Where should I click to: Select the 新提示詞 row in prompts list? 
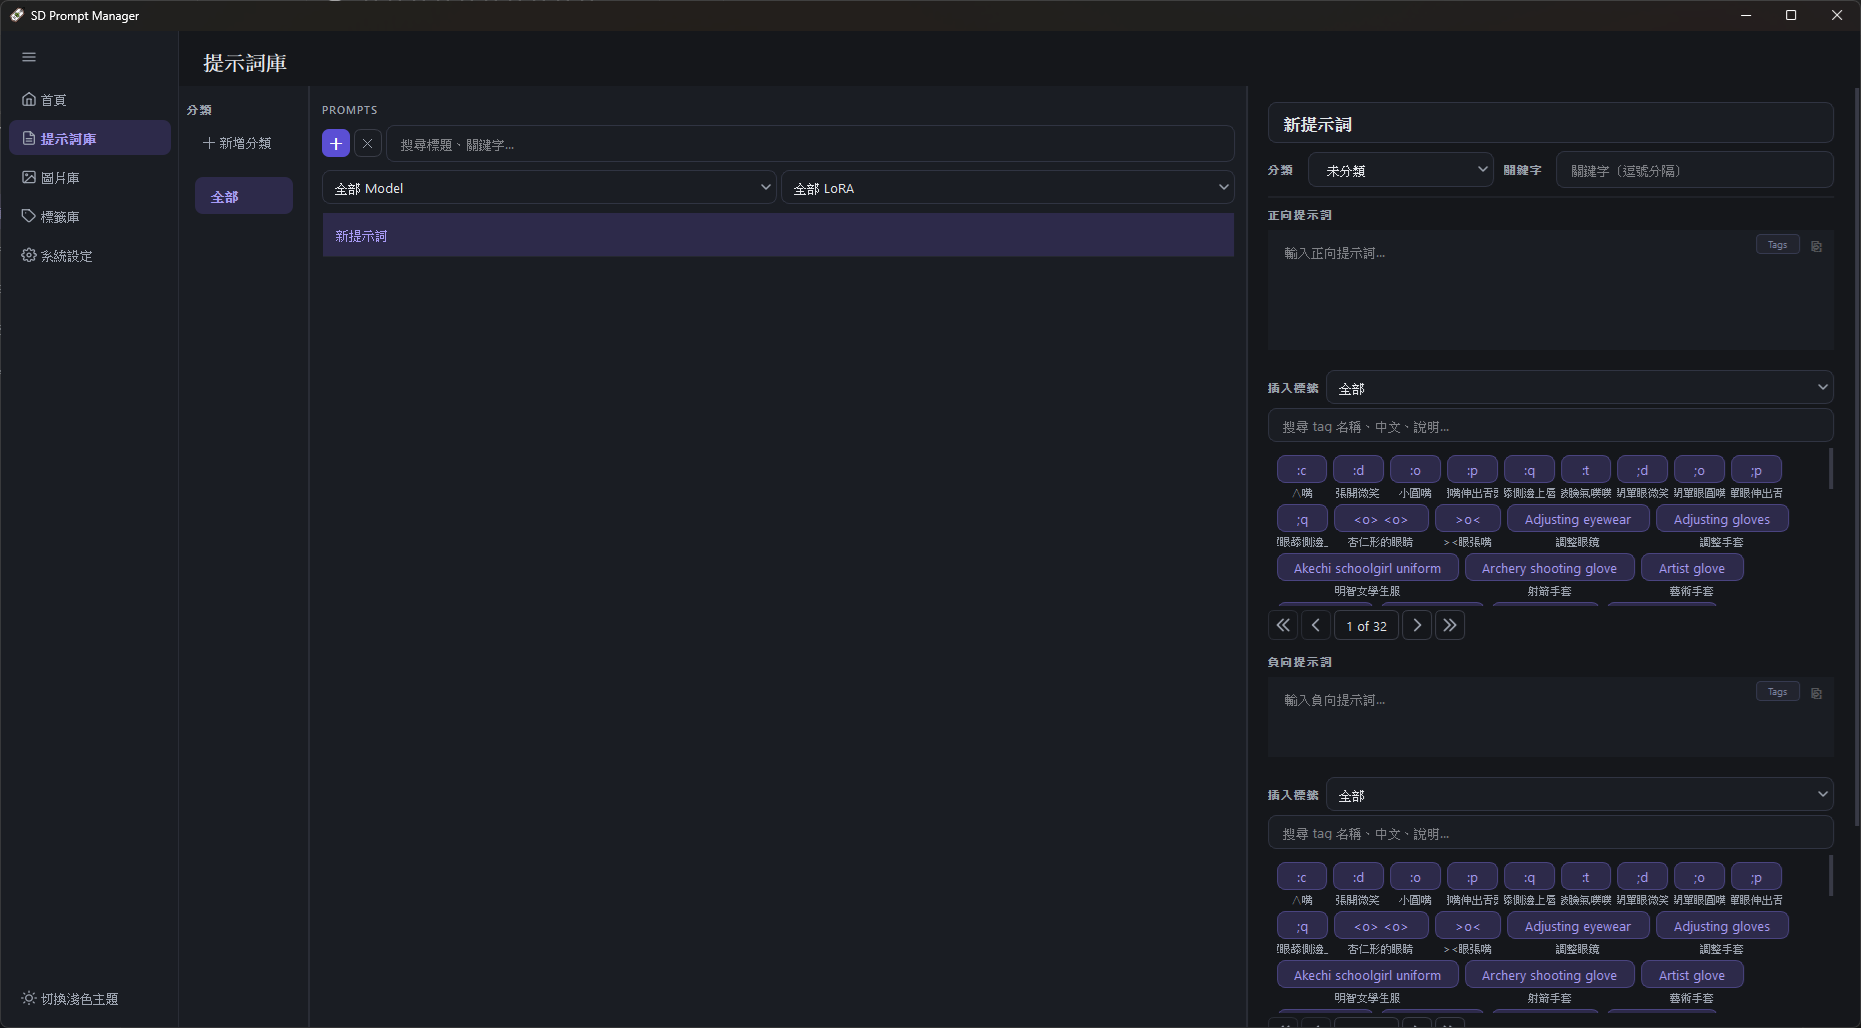tap(778, 235)
